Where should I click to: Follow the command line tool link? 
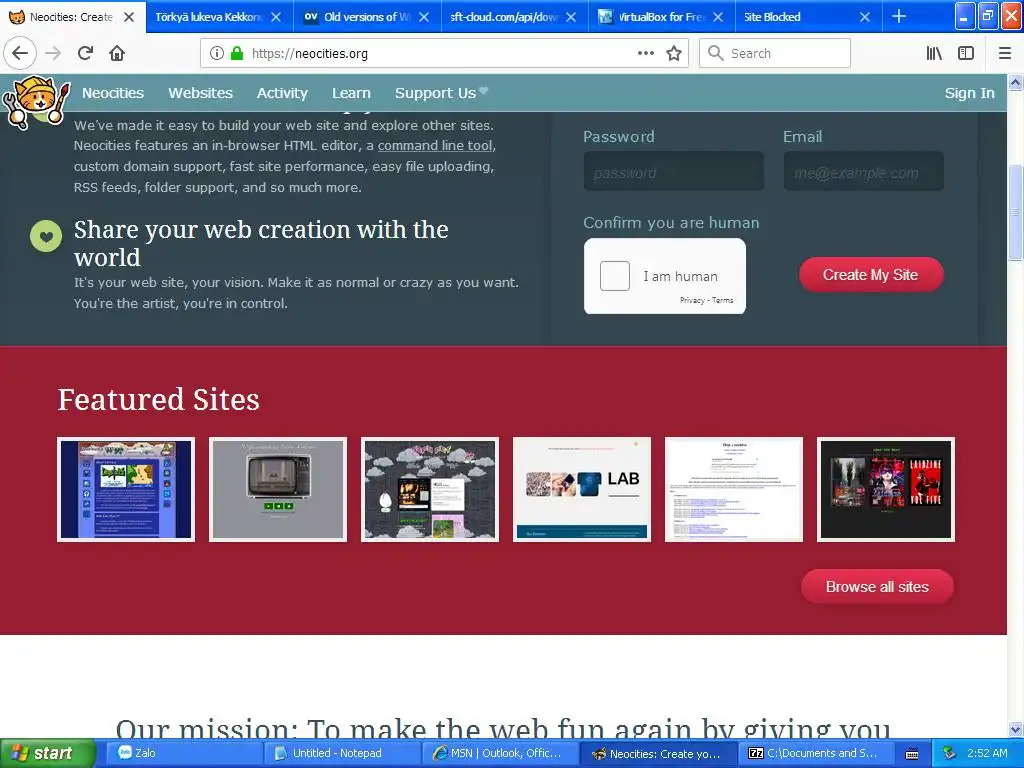pos(435,146)
